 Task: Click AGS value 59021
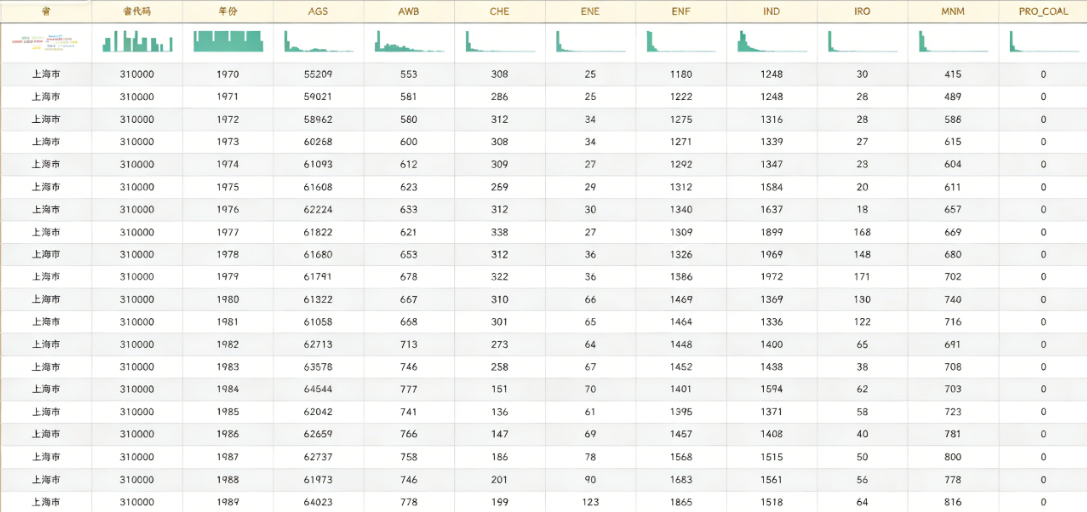coord(318,97)
